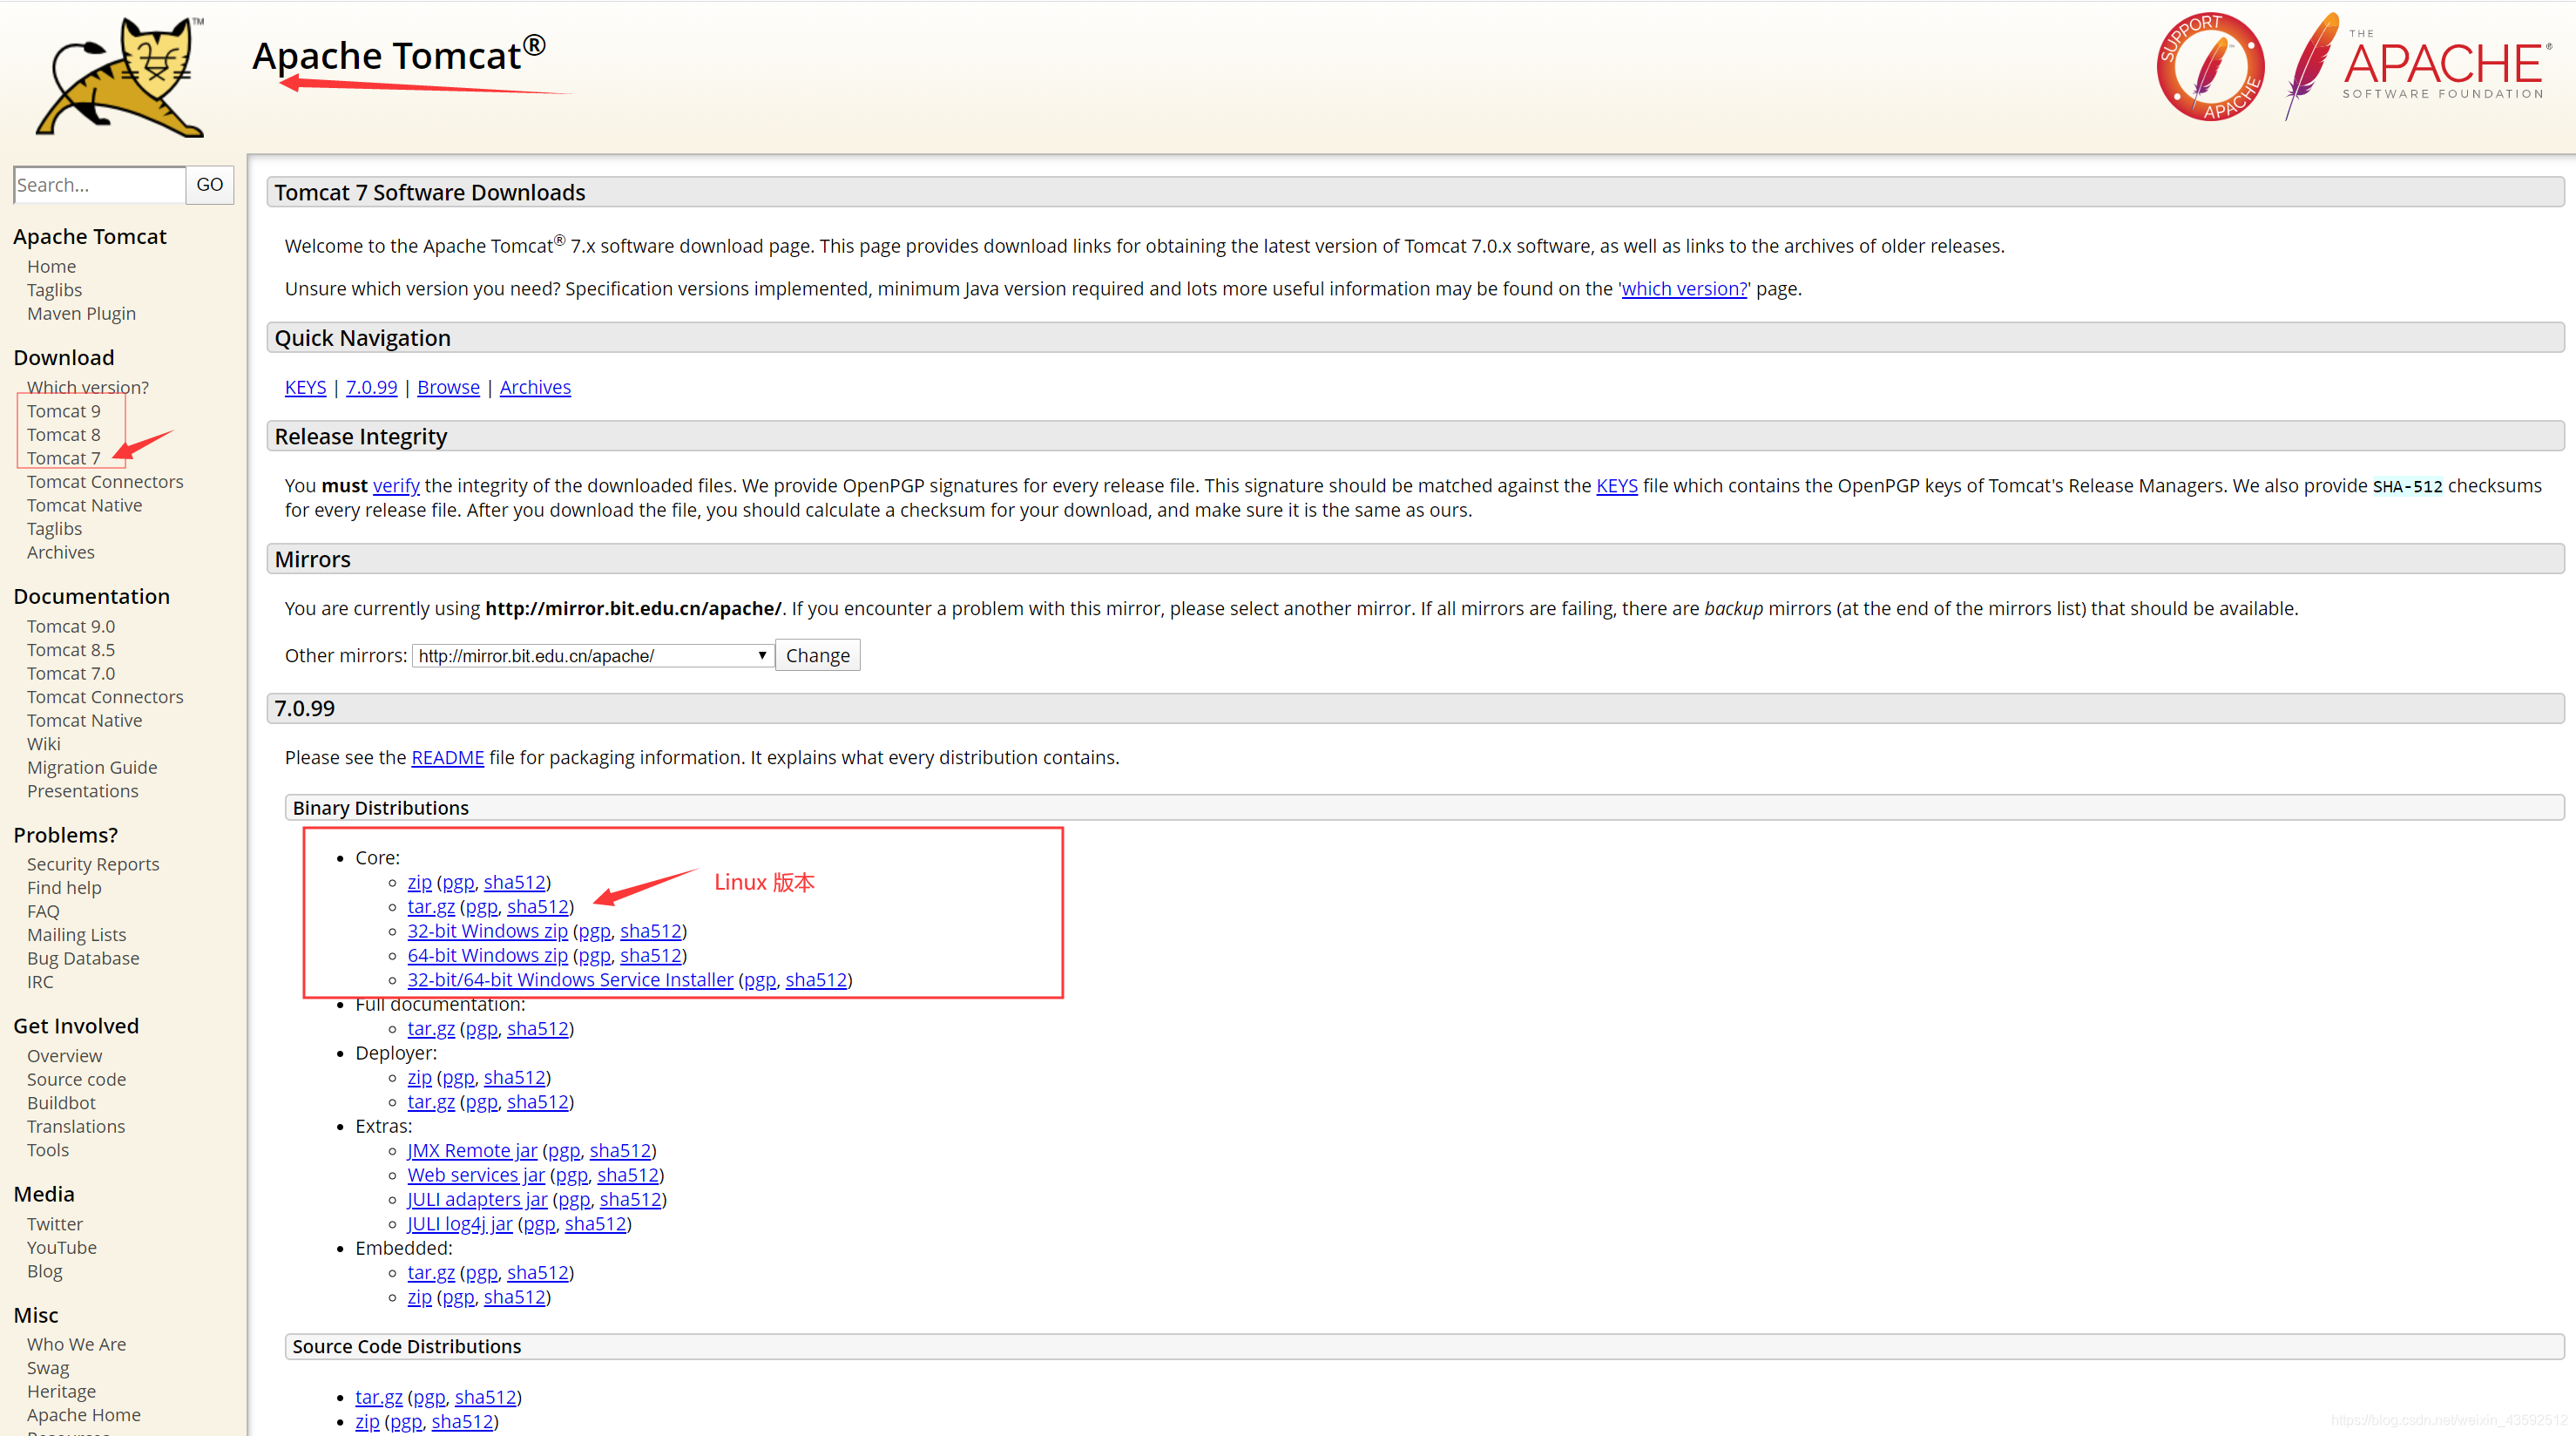Open FAQ sidebar link
Screen dimensions: 2576x1436
coord(43,911)
